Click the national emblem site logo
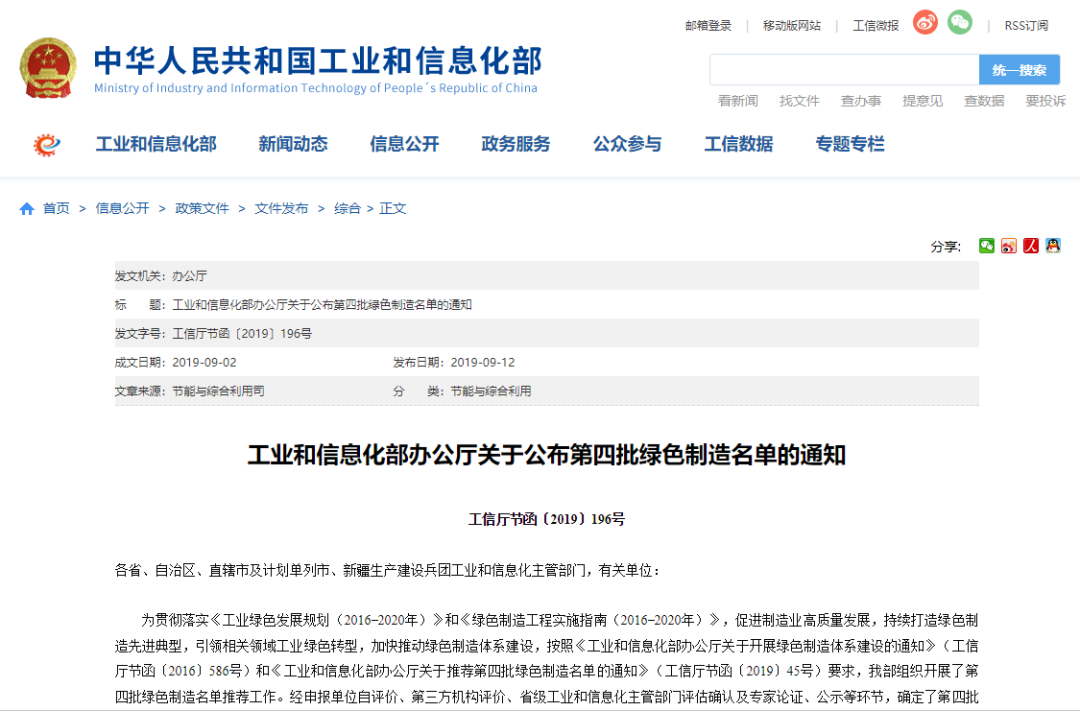Screen dimensions: 1080x711 (46, 66)
